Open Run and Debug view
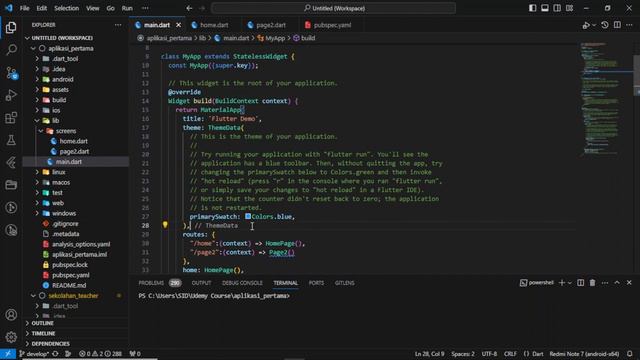 point(11,95)
